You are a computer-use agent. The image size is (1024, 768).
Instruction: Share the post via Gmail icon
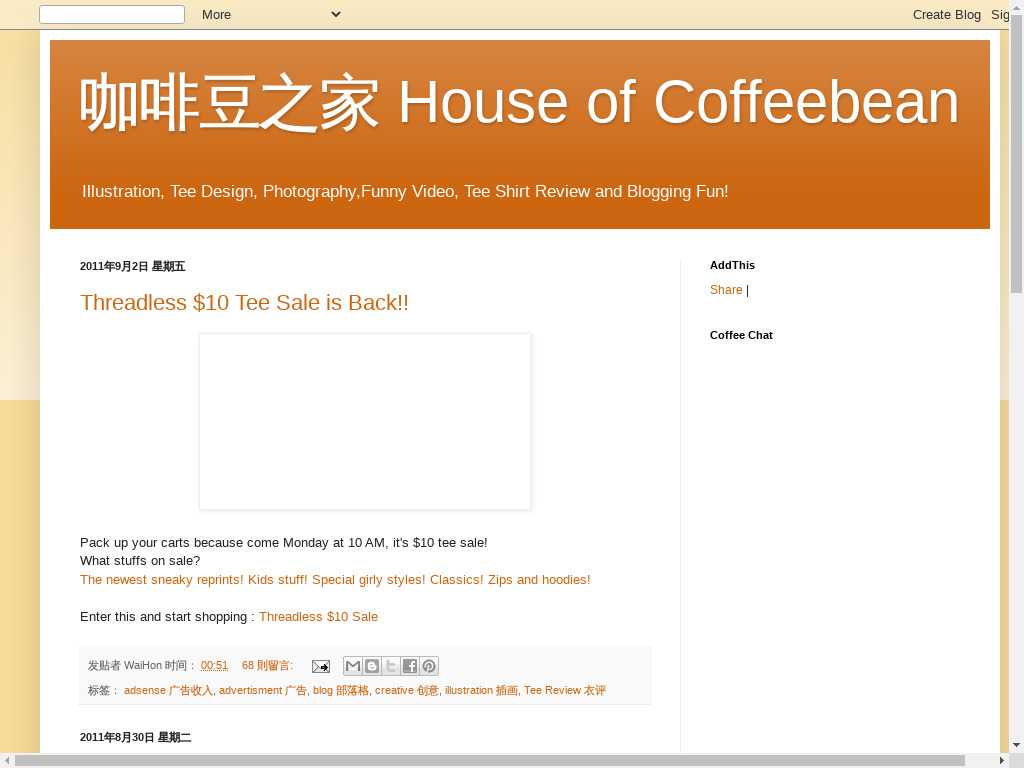[x=353, y=666]
